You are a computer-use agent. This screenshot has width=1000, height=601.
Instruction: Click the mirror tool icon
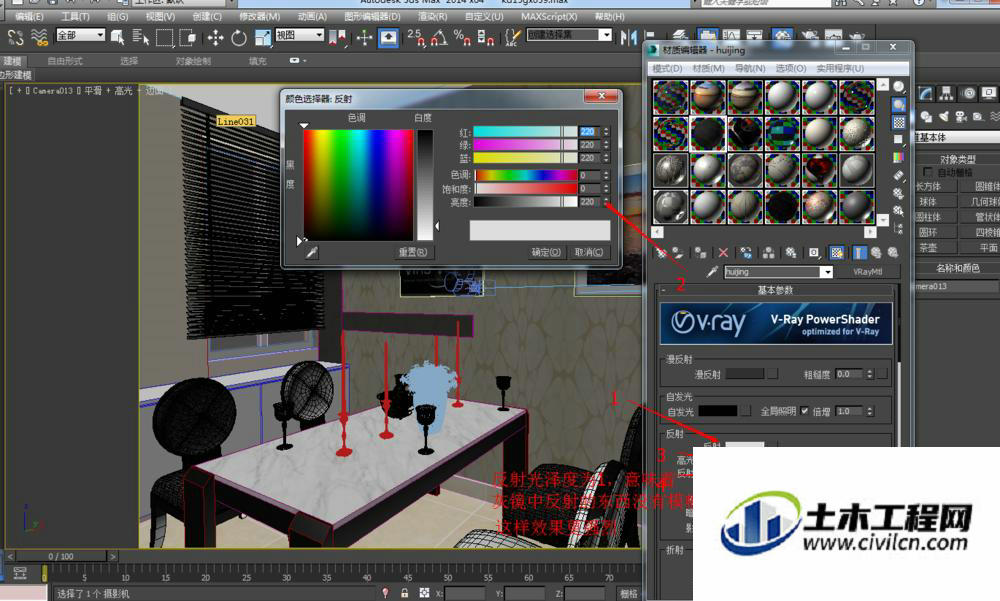(x=629, y=38)
